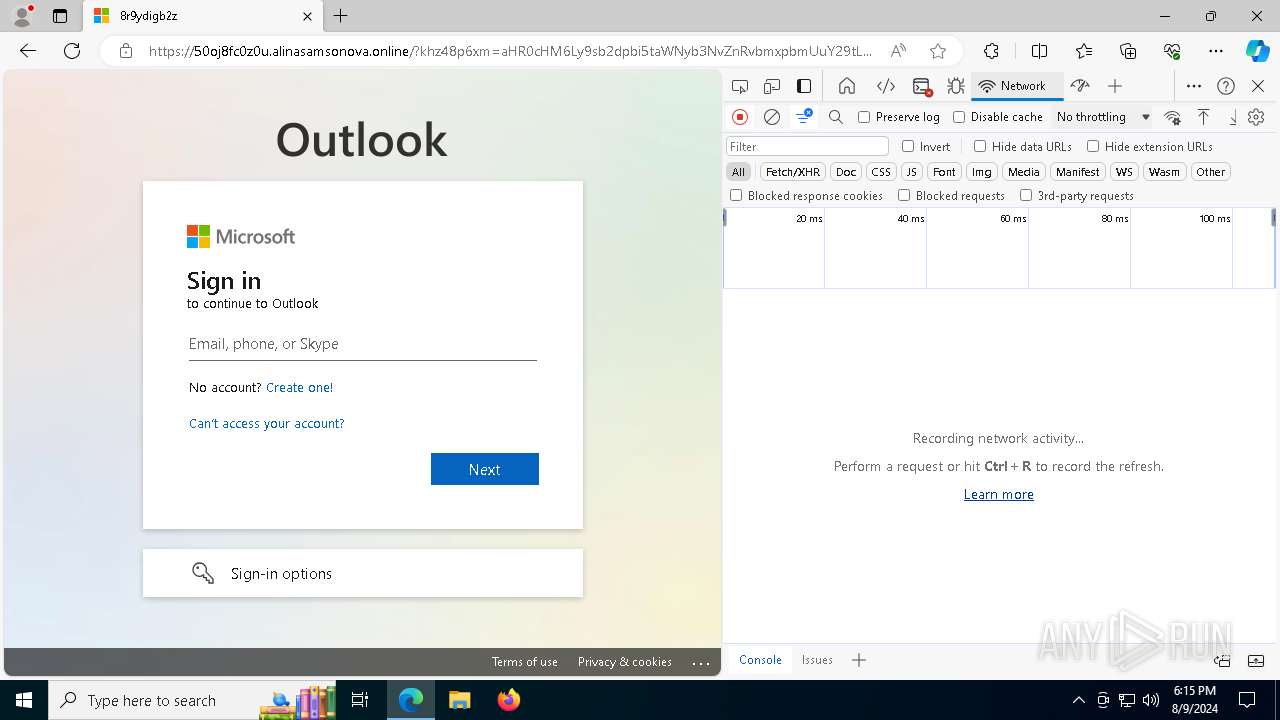Clear the network log icon
The width and height of the screenshot is (1280, 720).
772,117
